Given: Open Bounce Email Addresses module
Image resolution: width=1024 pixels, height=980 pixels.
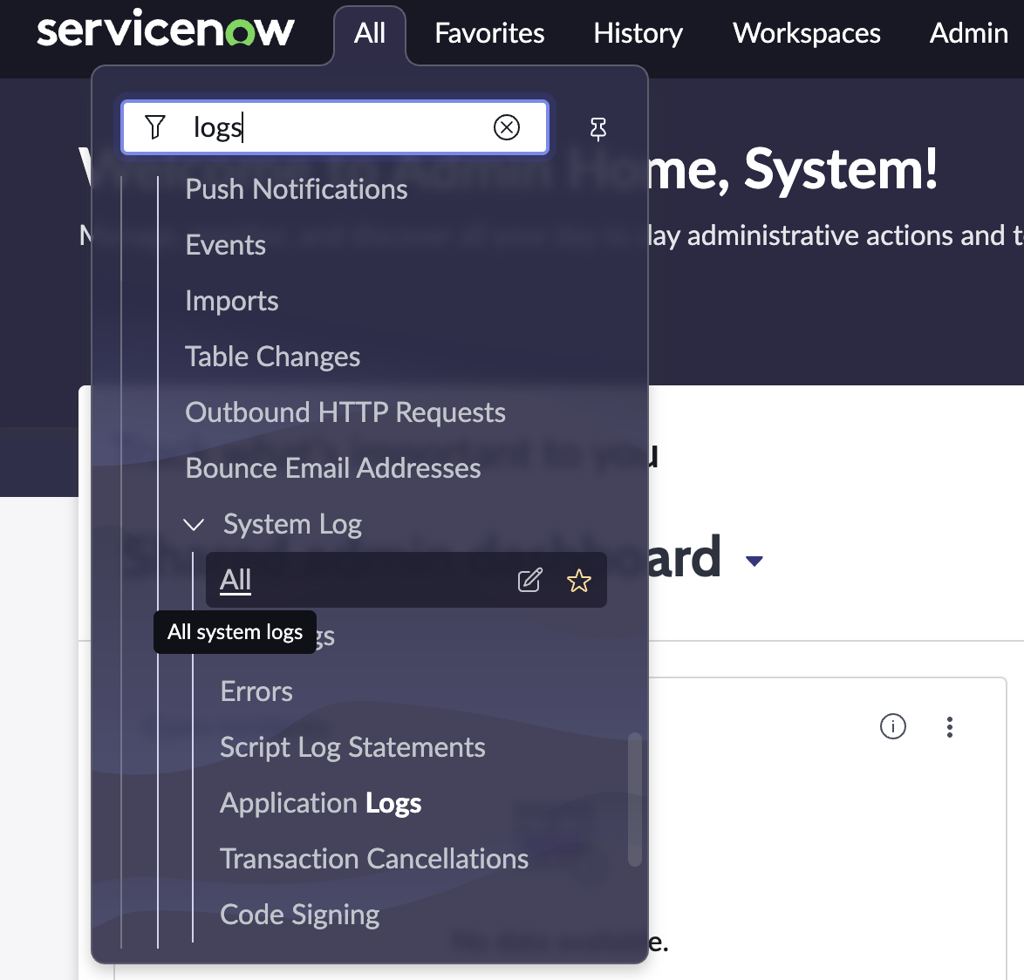Looking at the screenshot, I should (x=333, y=469).
